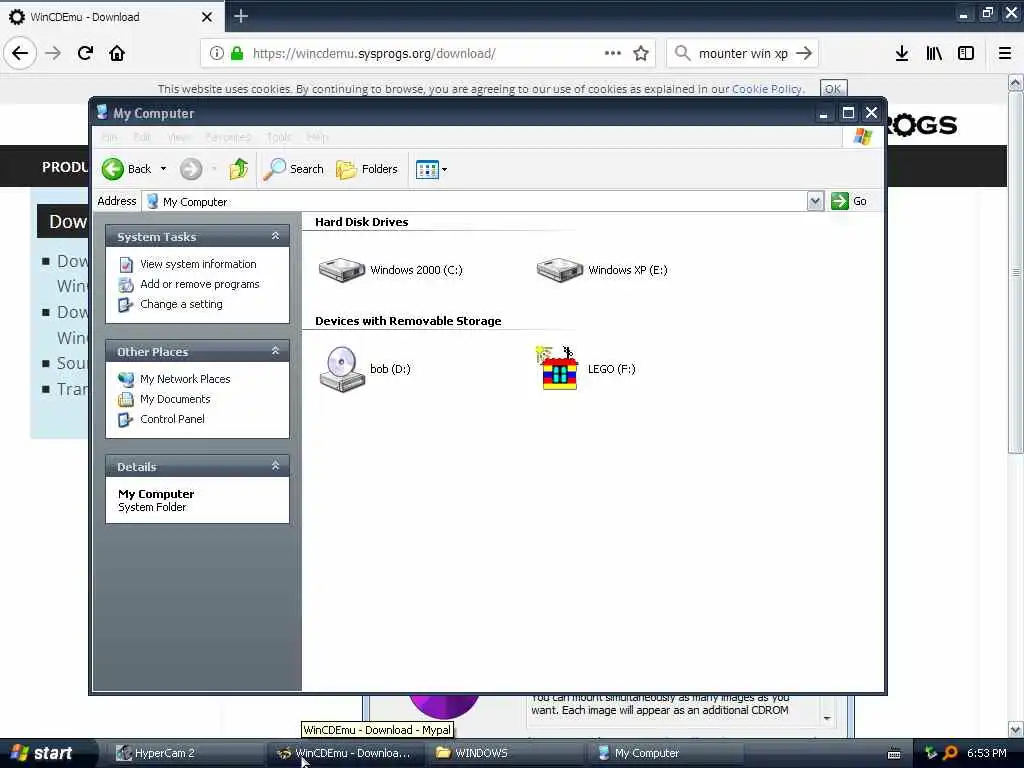This screenshot has width=1024, height=768.
Task: Select the Windows XP (E:) drive
Action: tap(602, 270)
